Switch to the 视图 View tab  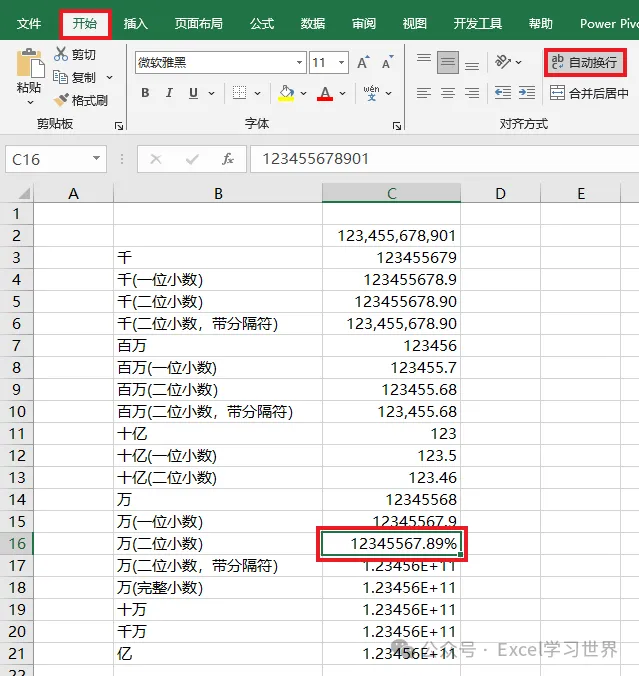pyautogui.click(x=415, y=23)
